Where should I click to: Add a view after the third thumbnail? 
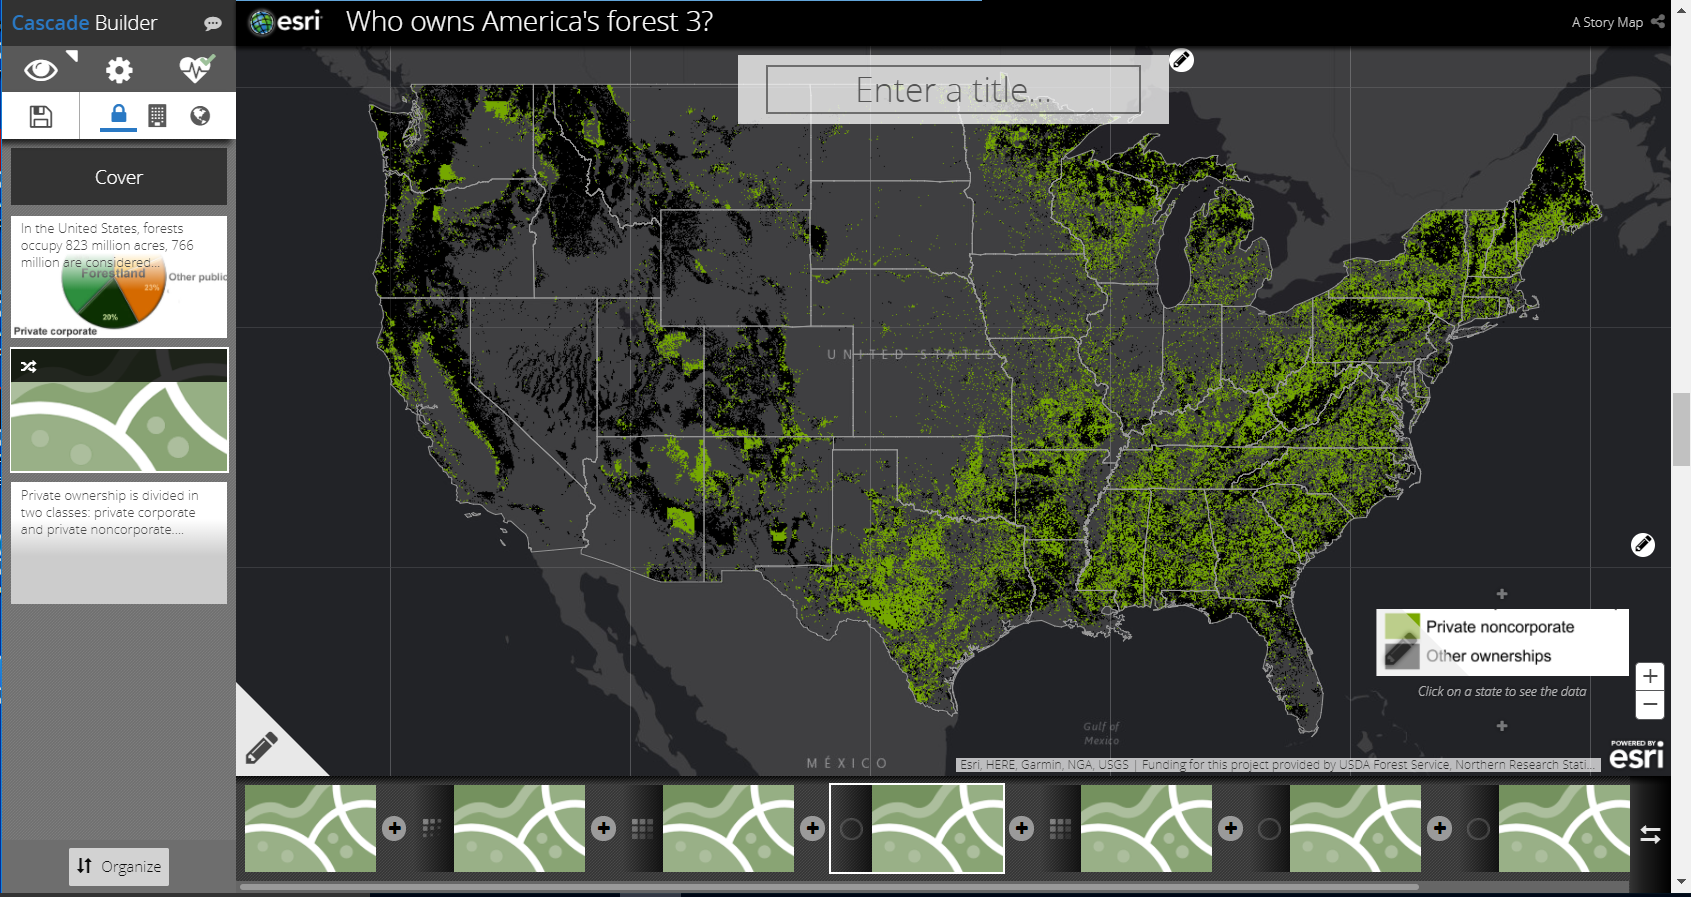coord(813,828)
